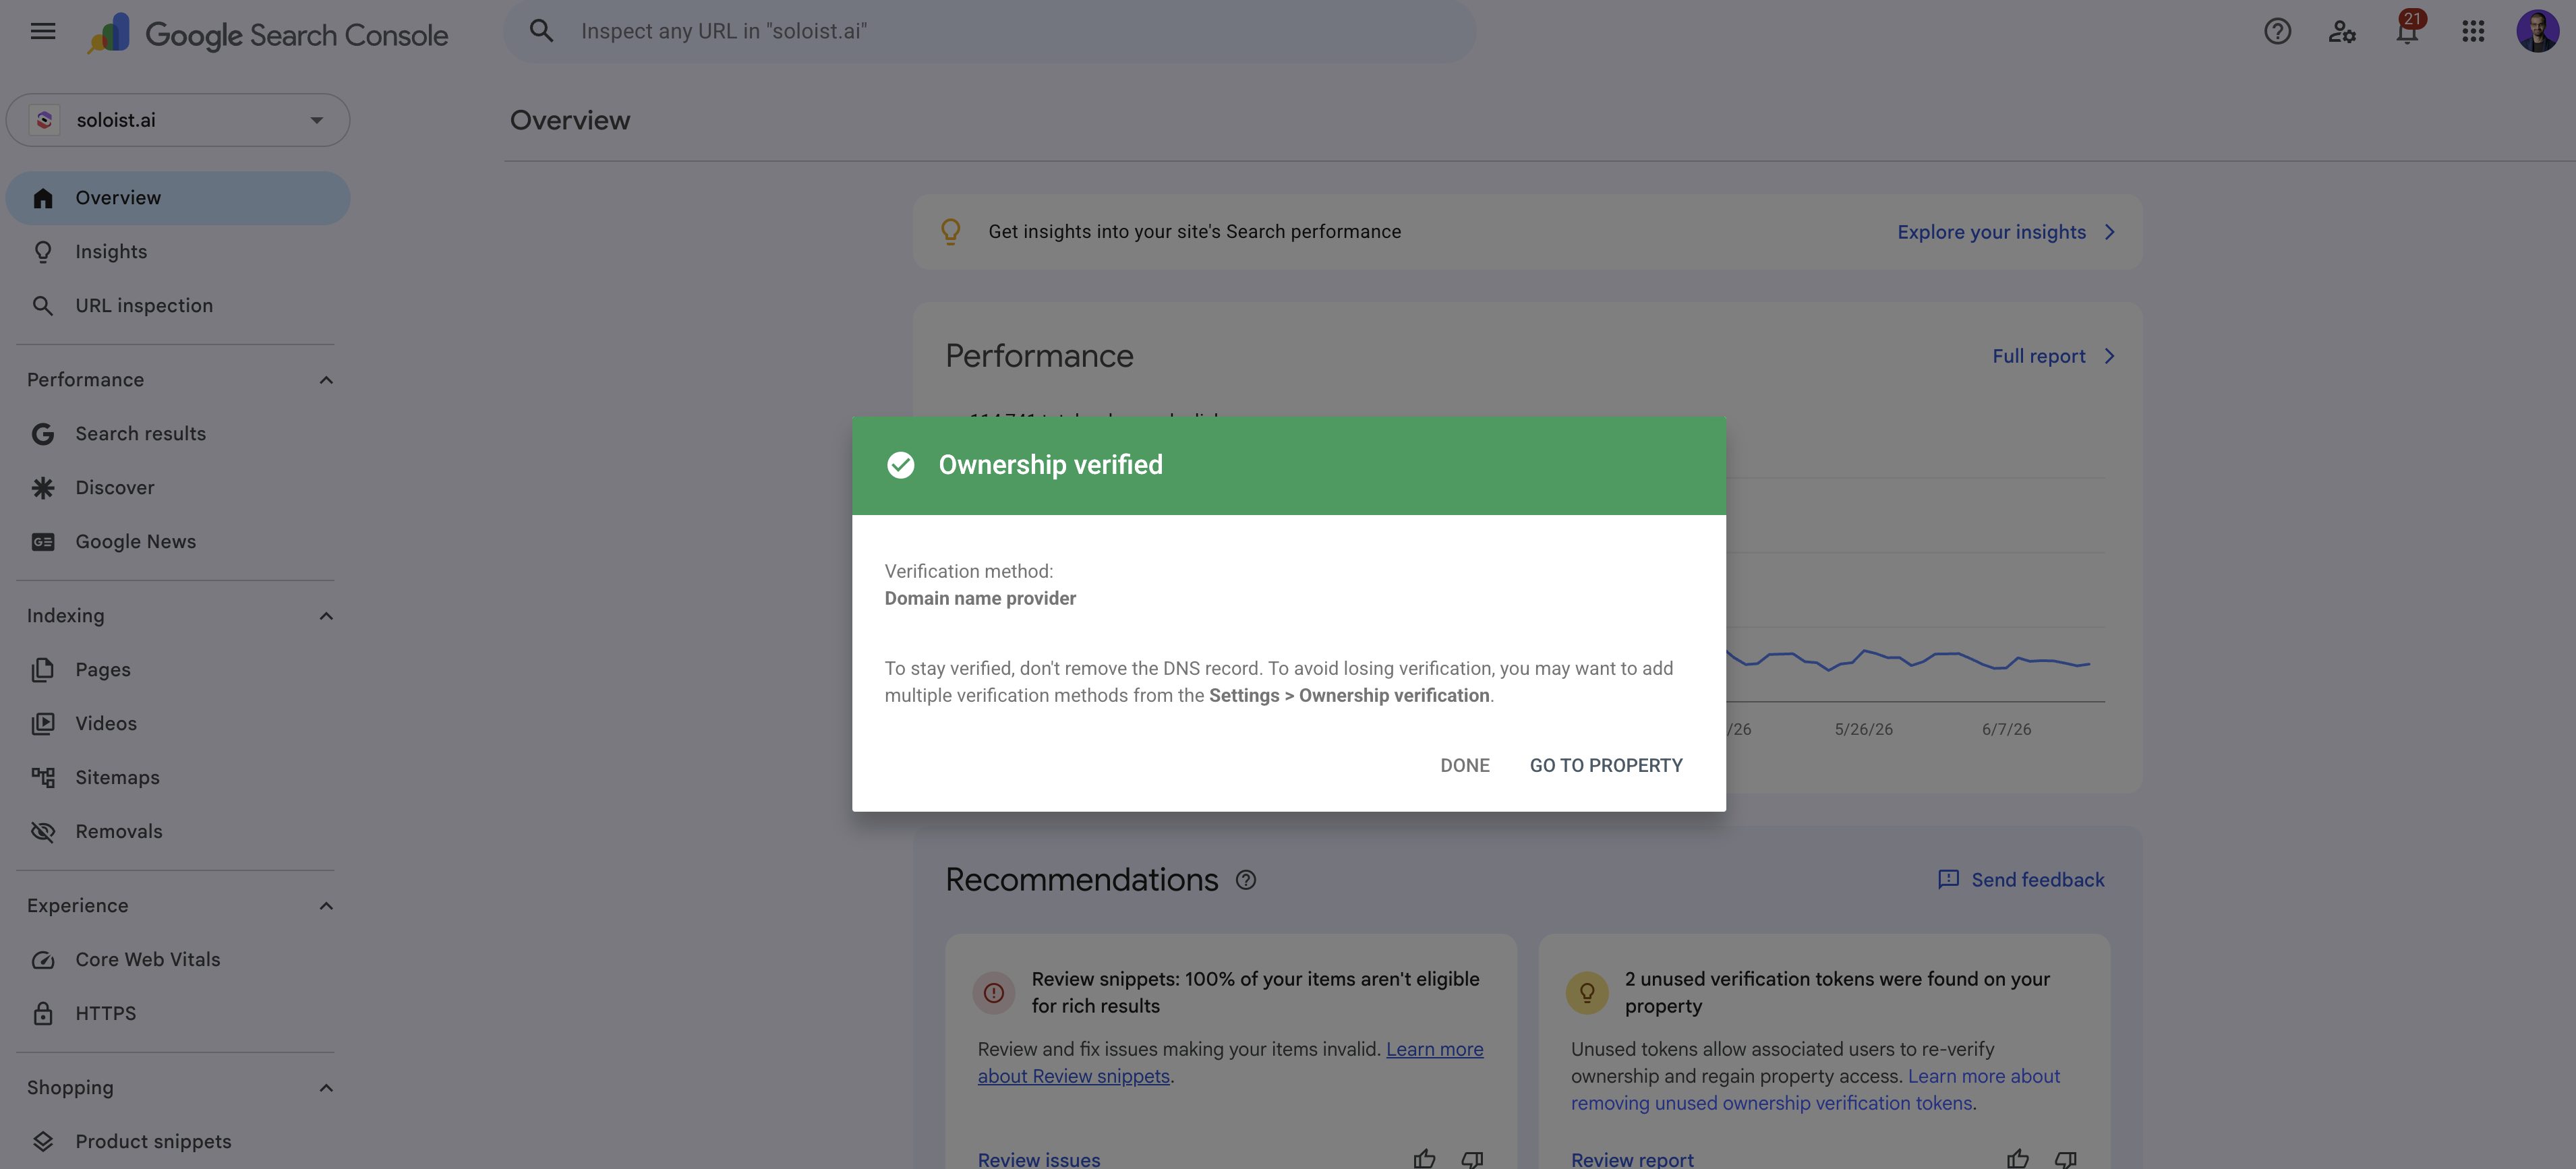Open Search results in the sidebar

[178, 434]
